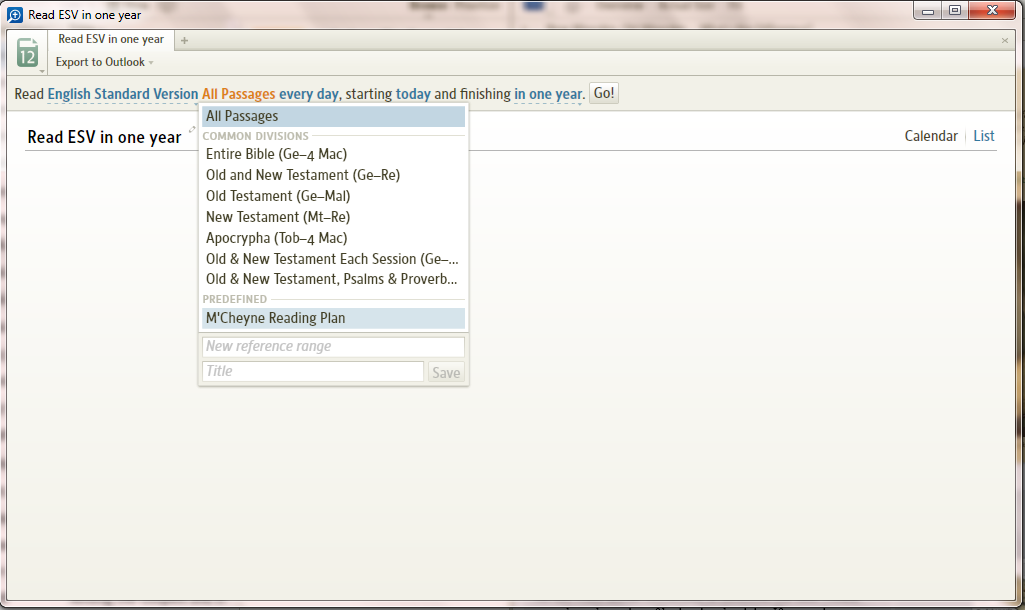Image resolution: width=1025 pixels, height=610 pixels.
Task: Switch to List view
Action: [x=984, y=136]
